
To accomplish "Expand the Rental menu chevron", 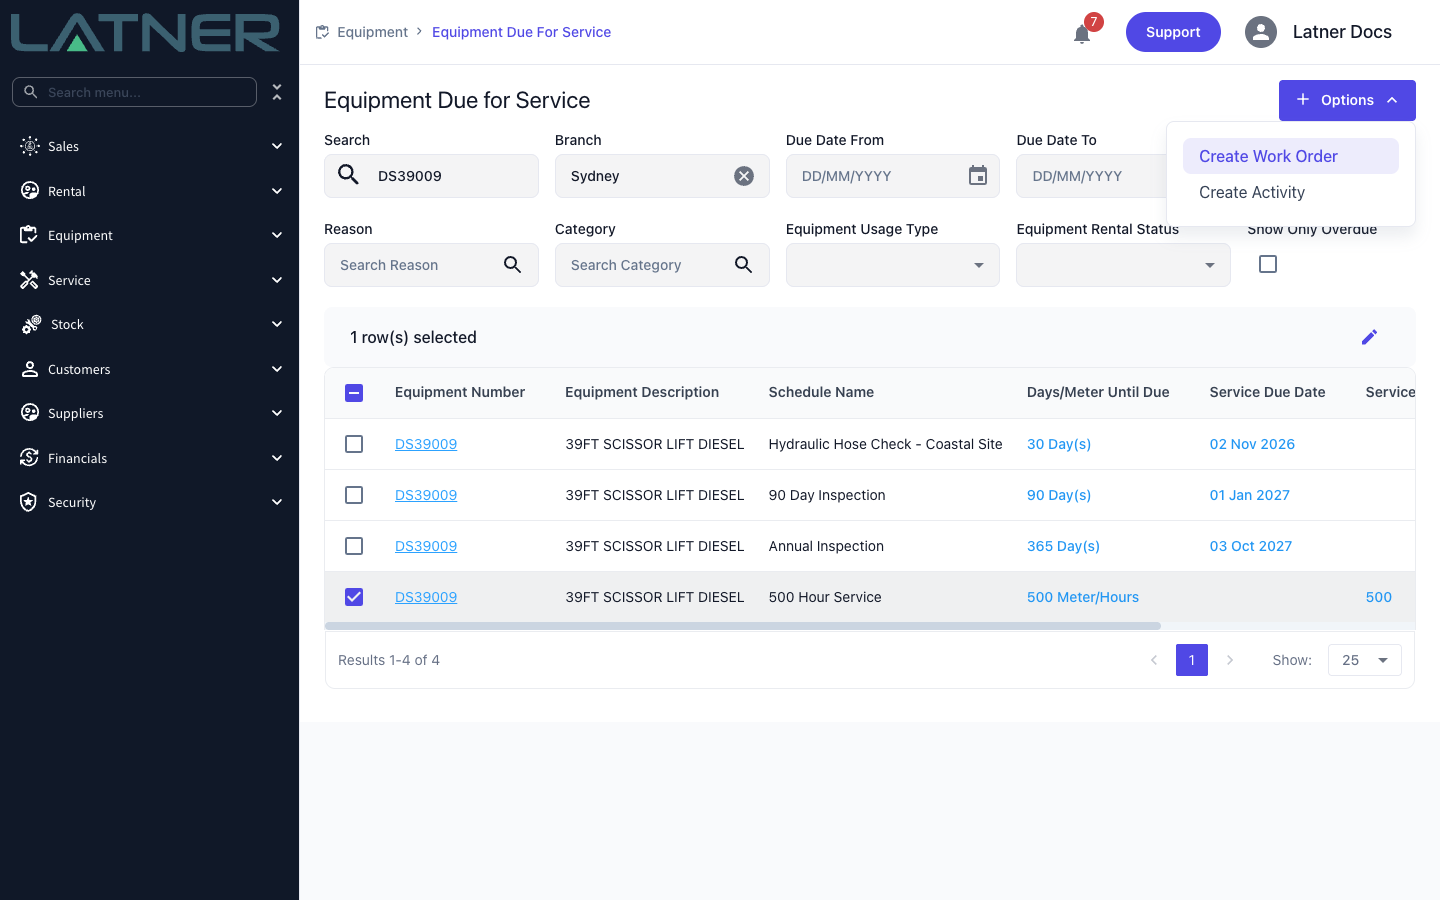I will [x=277, y=191].
